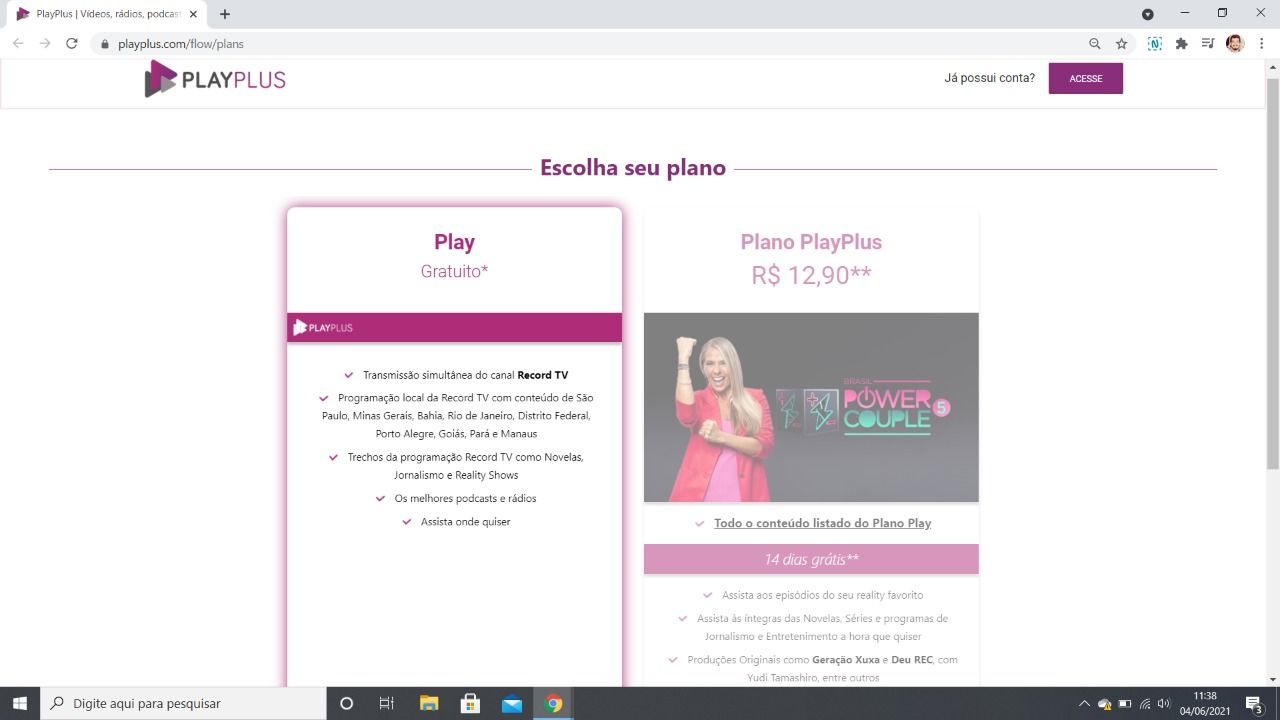This screenshot has width=1280, height=720.
Task: Bookmark this page with the star
Action: [1122, 44]
